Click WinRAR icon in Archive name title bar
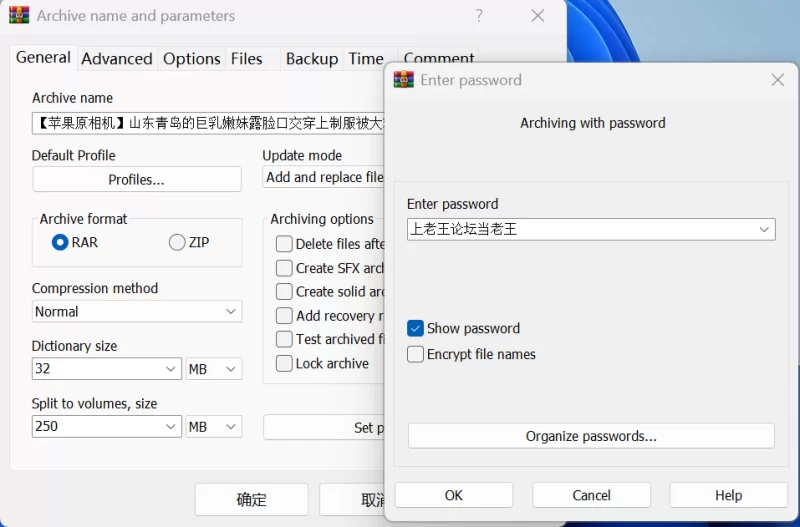The image size is (800, 527). pos(19,15)
